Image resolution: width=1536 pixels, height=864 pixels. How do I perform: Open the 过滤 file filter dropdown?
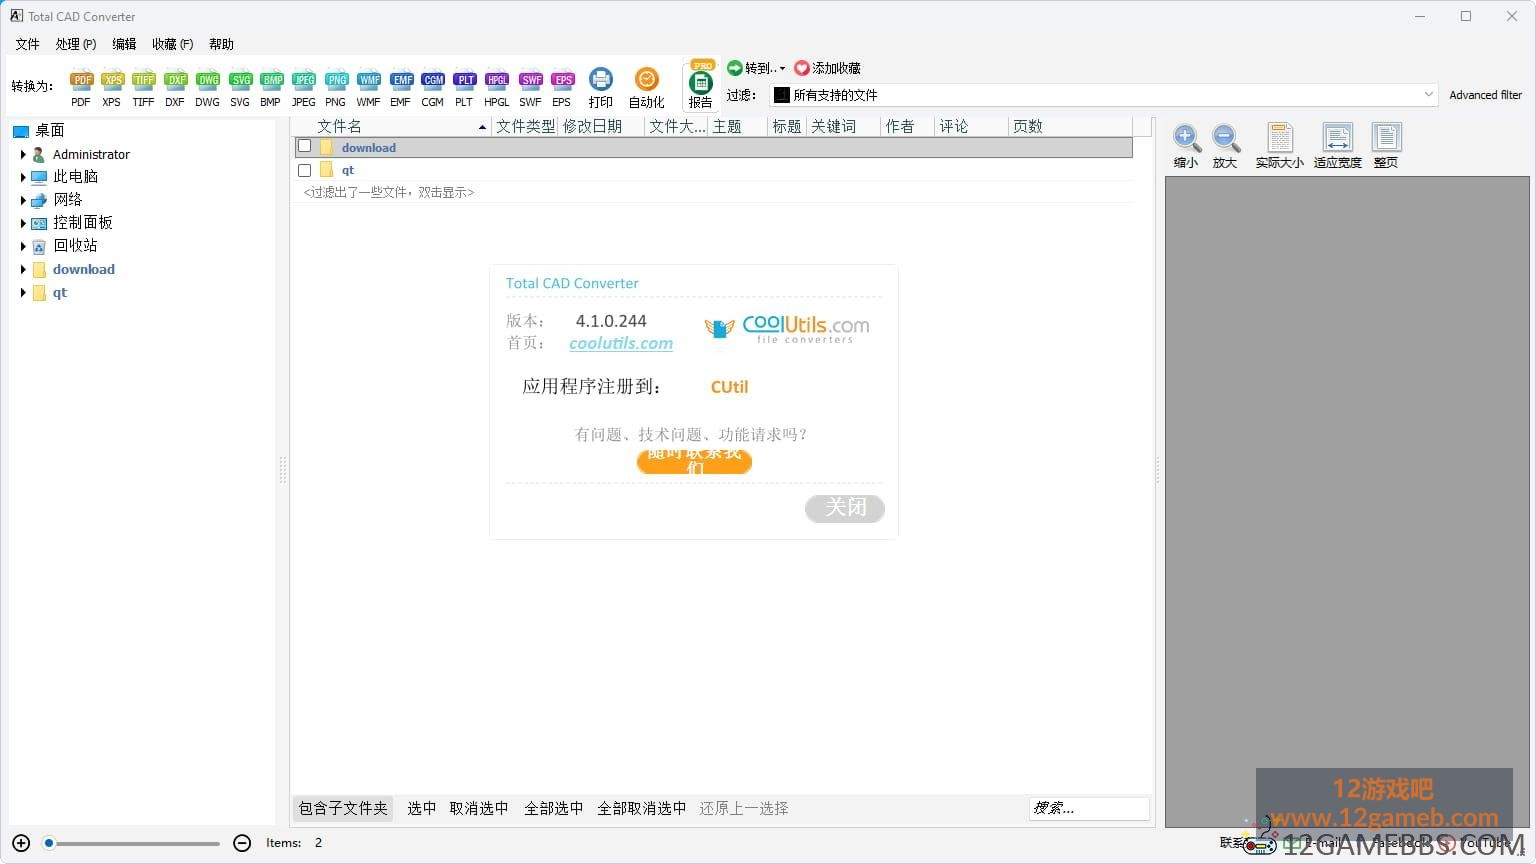click(1104, 95)
